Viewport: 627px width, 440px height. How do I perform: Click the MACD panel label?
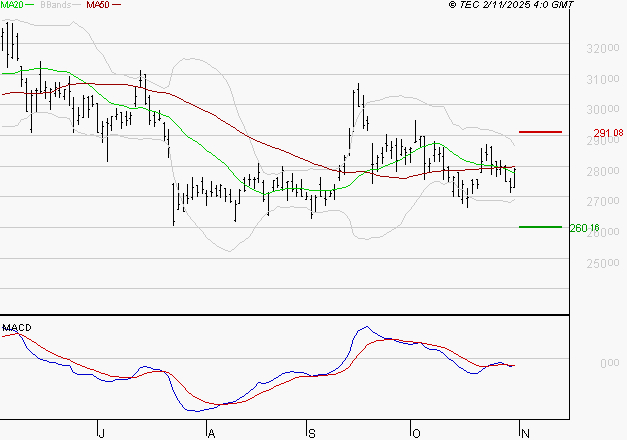pos(17,328)
